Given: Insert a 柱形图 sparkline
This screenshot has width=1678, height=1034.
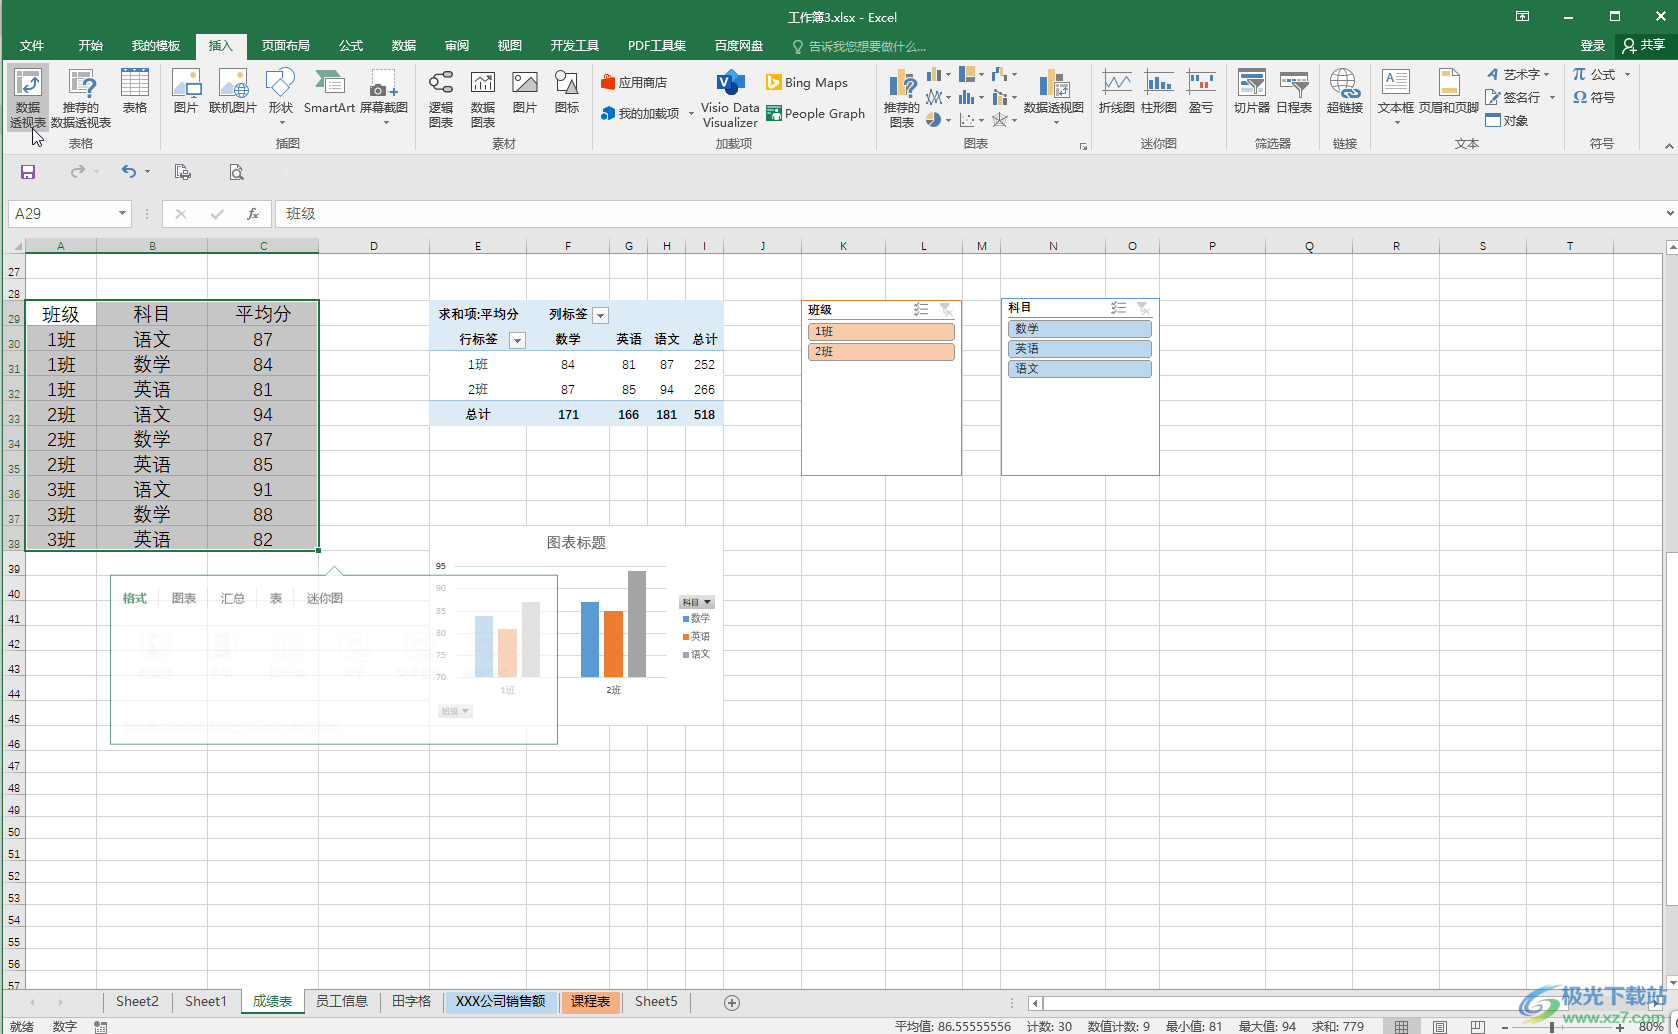Looking at the screenshot, I should coord(1159,91).
